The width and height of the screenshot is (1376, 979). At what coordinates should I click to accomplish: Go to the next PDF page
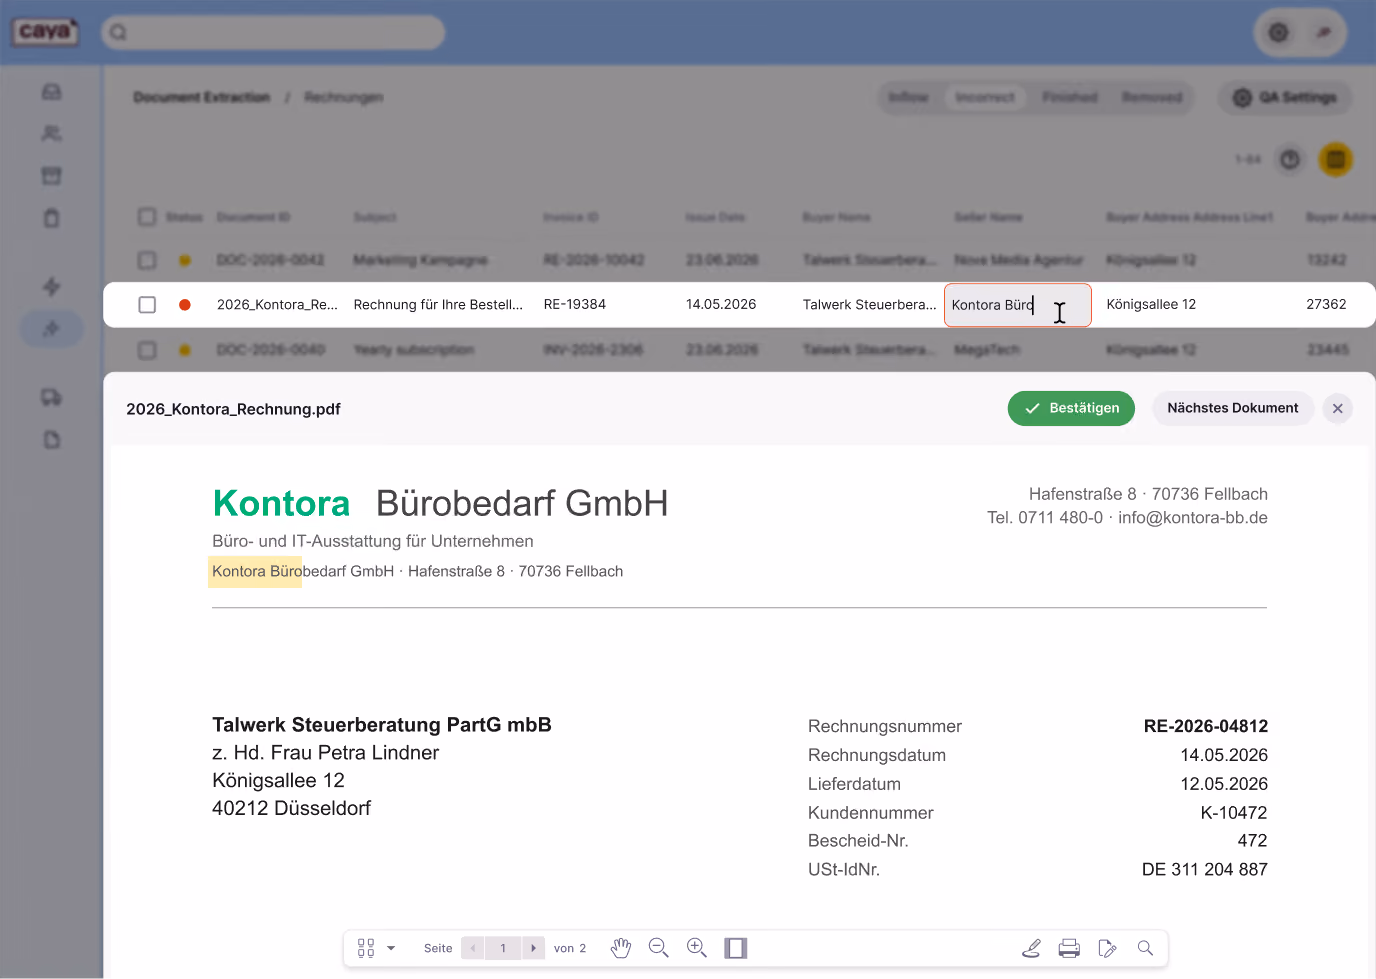click(x=533, y=948)
